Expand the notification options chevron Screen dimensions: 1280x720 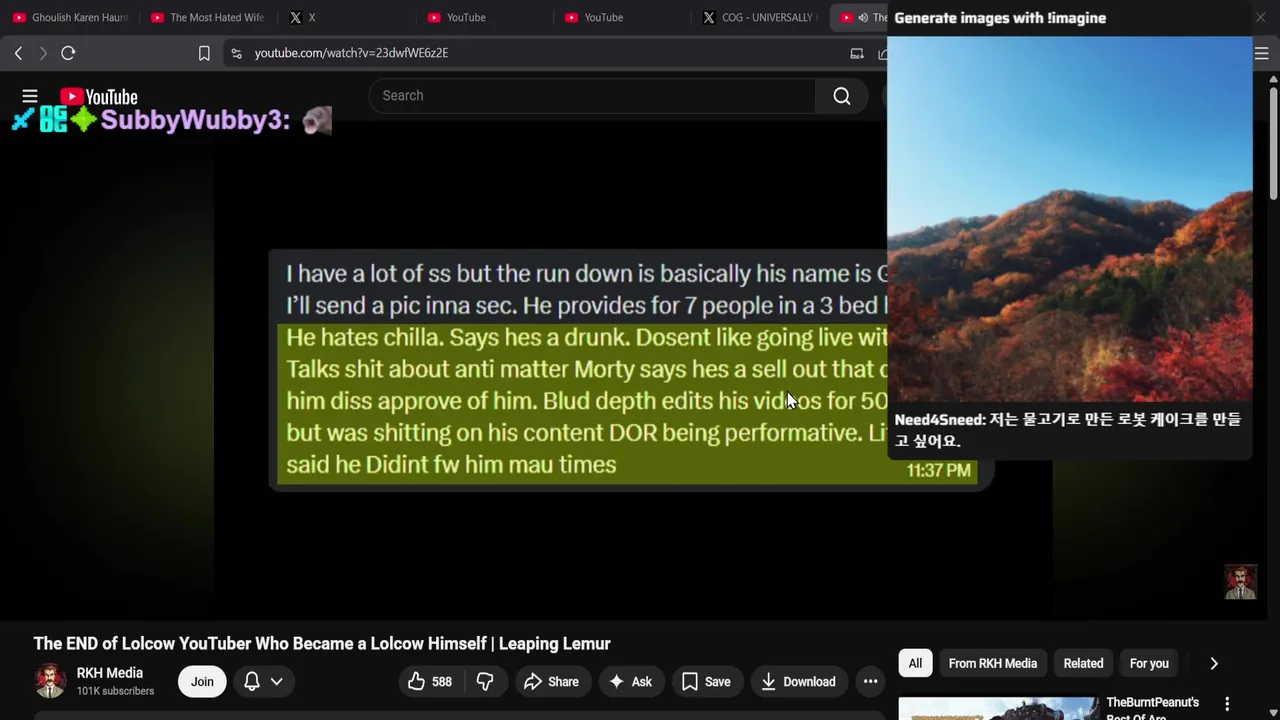(x=277, y=682)
